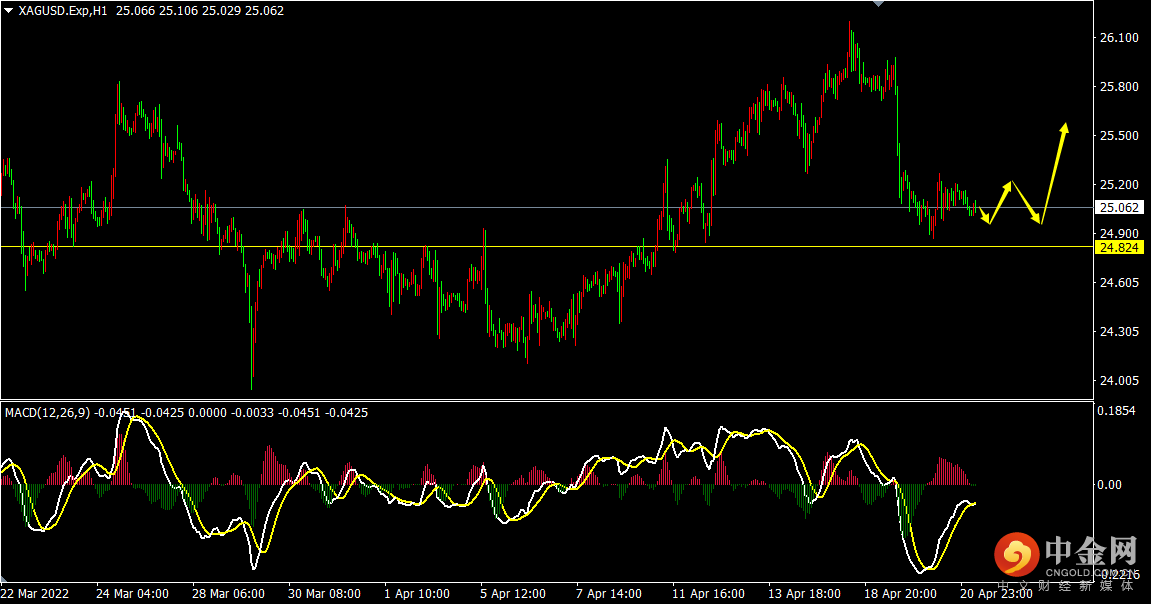Image resolution: width=1151 pixels, height=604 pixels.
Task: Click the 25.500 price scale value
Action: 1119,136
